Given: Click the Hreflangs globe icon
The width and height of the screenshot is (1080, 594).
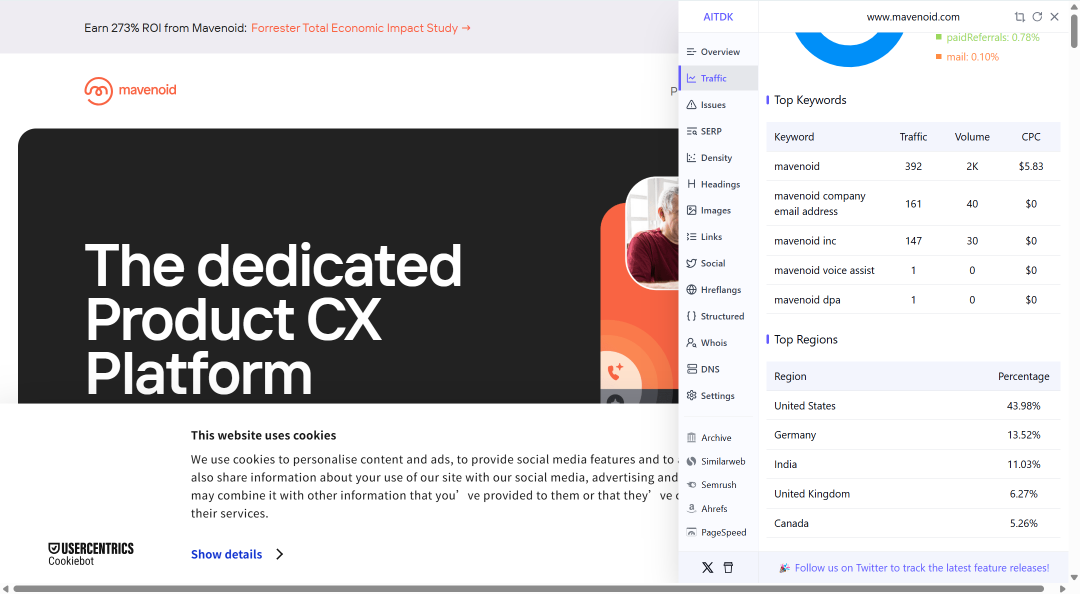Looking at the screenshot, I should pos(692,289).
